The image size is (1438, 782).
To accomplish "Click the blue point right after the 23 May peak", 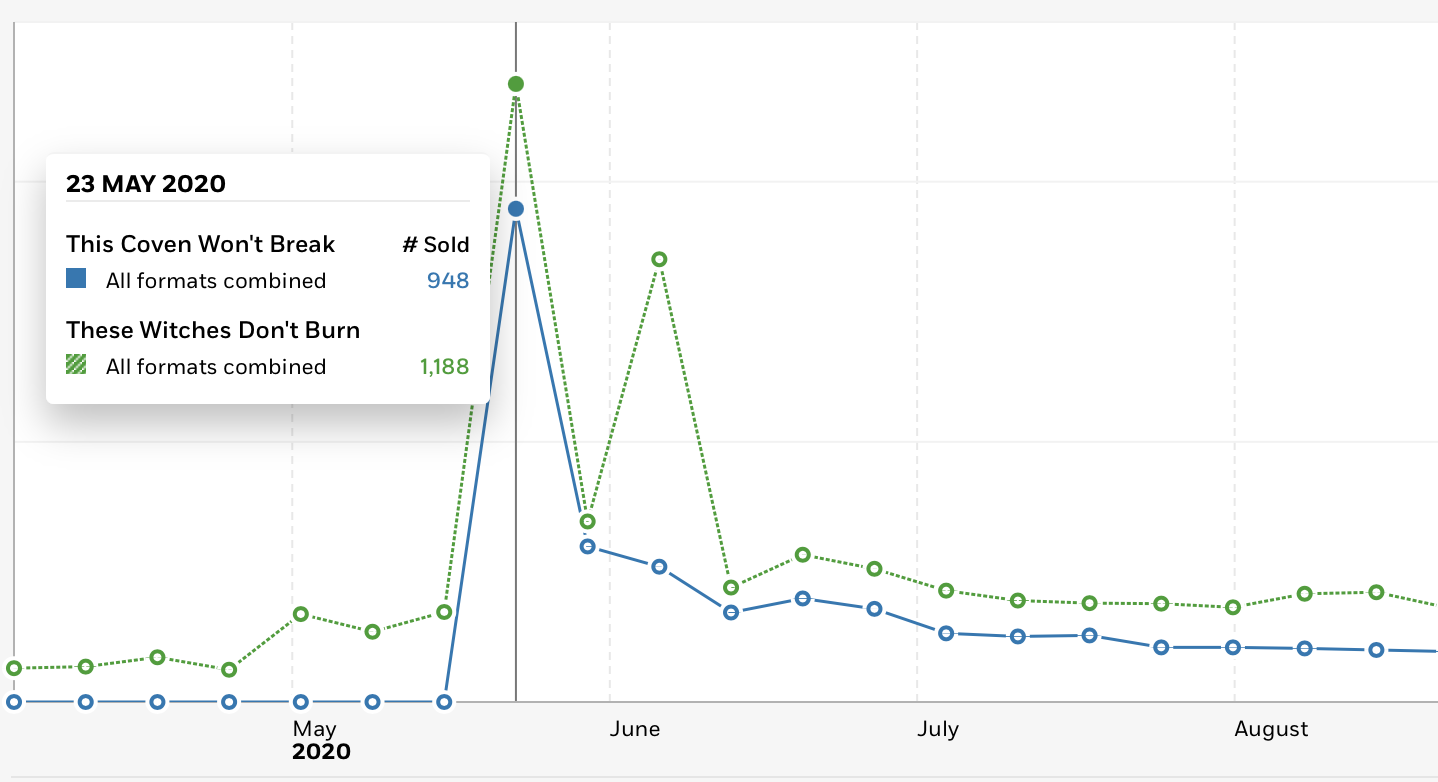I will (x=588, y=546).
